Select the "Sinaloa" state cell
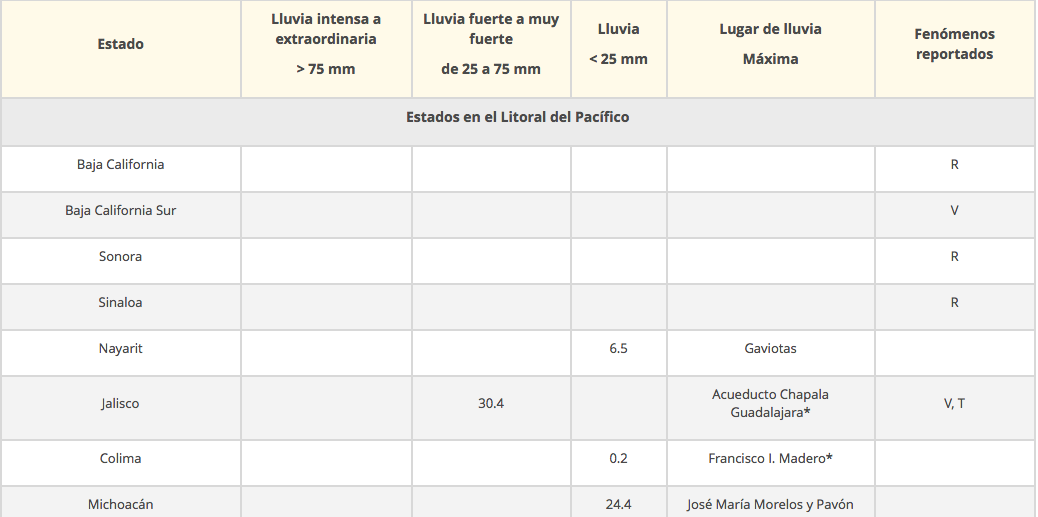The height and width of the screenshot is (517, 1038). tap(120, 302)
